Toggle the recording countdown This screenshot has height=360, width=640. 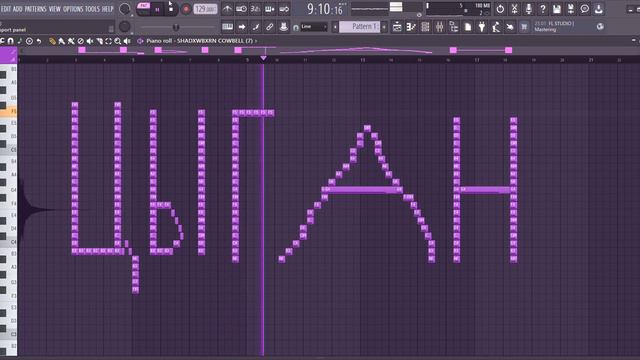pos(255,9)
